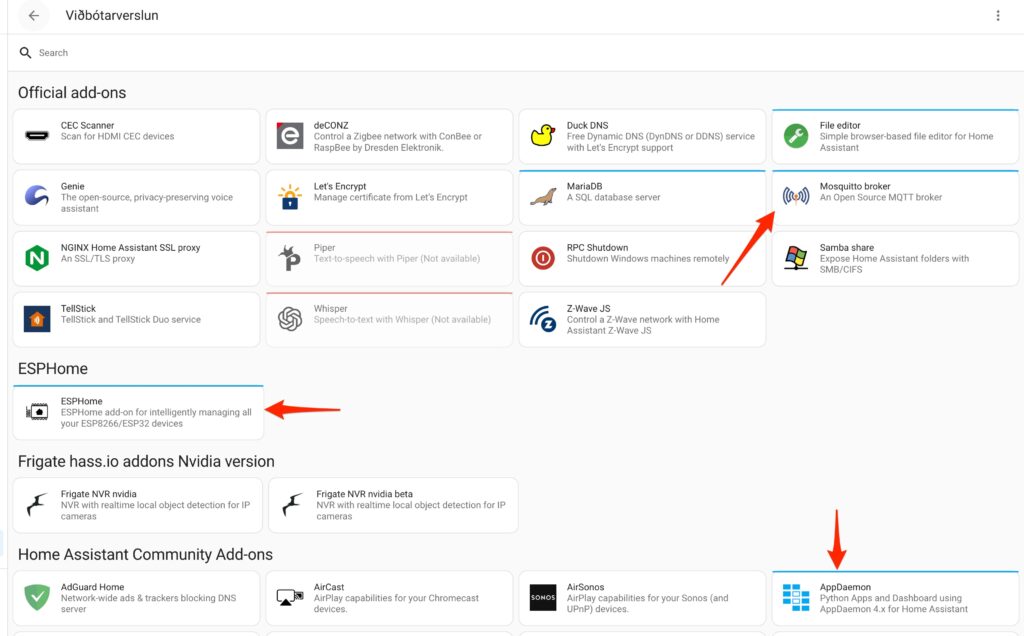Open the Genie voice assistant add-on
Image resolution: width=1024 pixels, height=636 pixels.
pos(136,196)
